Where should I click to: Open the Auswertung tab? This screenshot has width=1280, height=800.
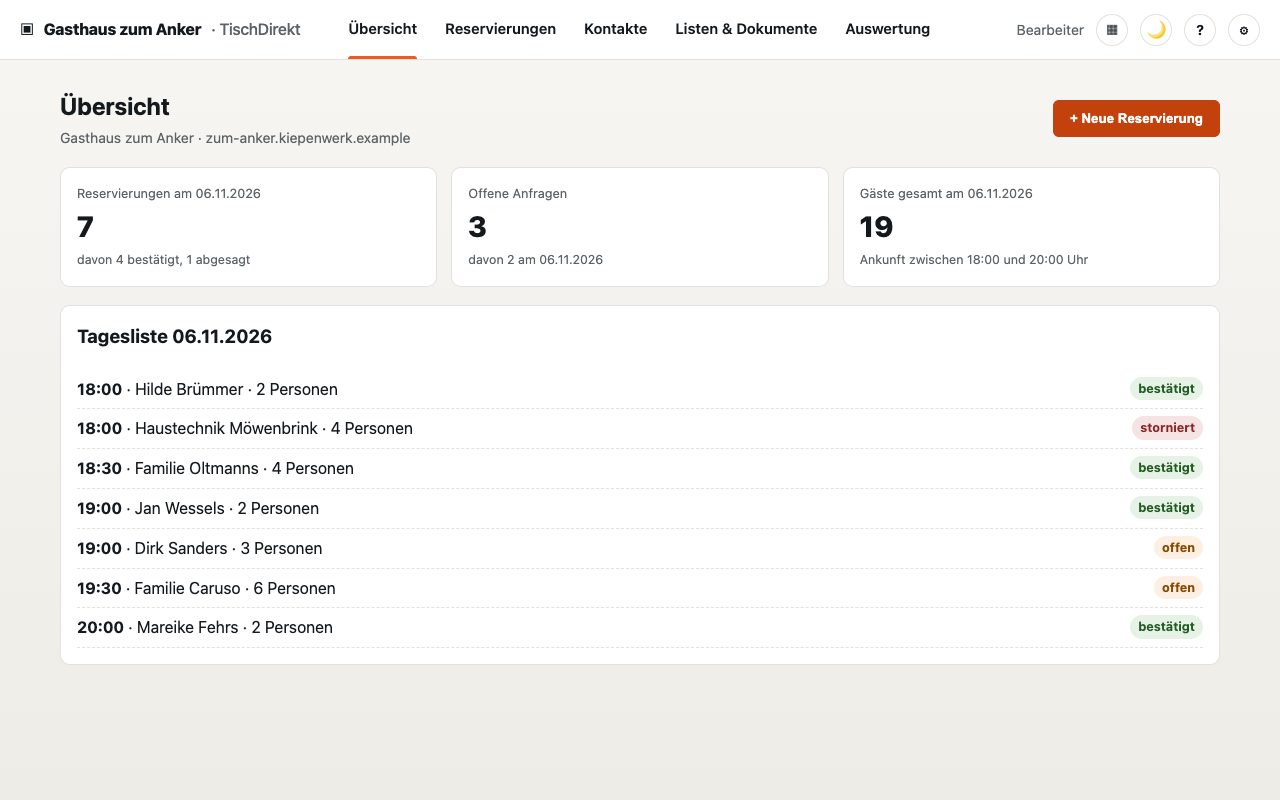[887, 29]
